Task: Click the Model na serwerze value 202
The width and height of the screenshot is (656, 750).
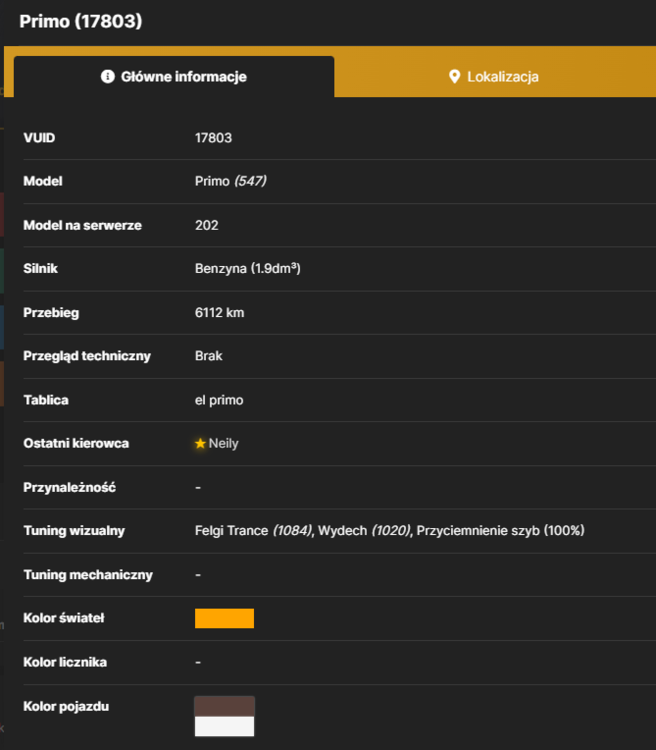Action: [207, 225]
